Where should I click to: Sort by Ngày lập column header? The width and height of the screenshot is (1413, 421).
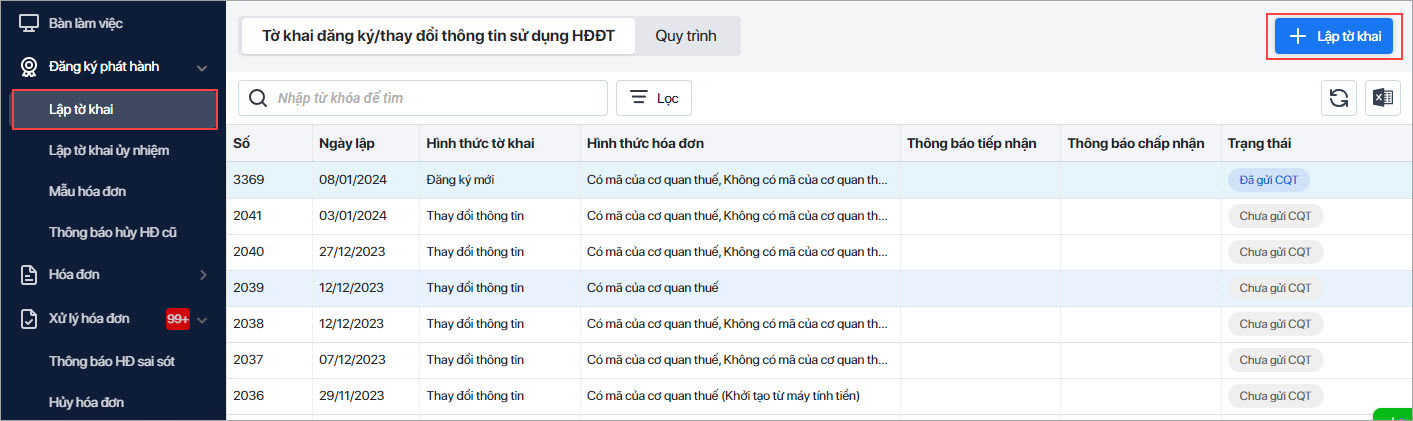point(347,143)
